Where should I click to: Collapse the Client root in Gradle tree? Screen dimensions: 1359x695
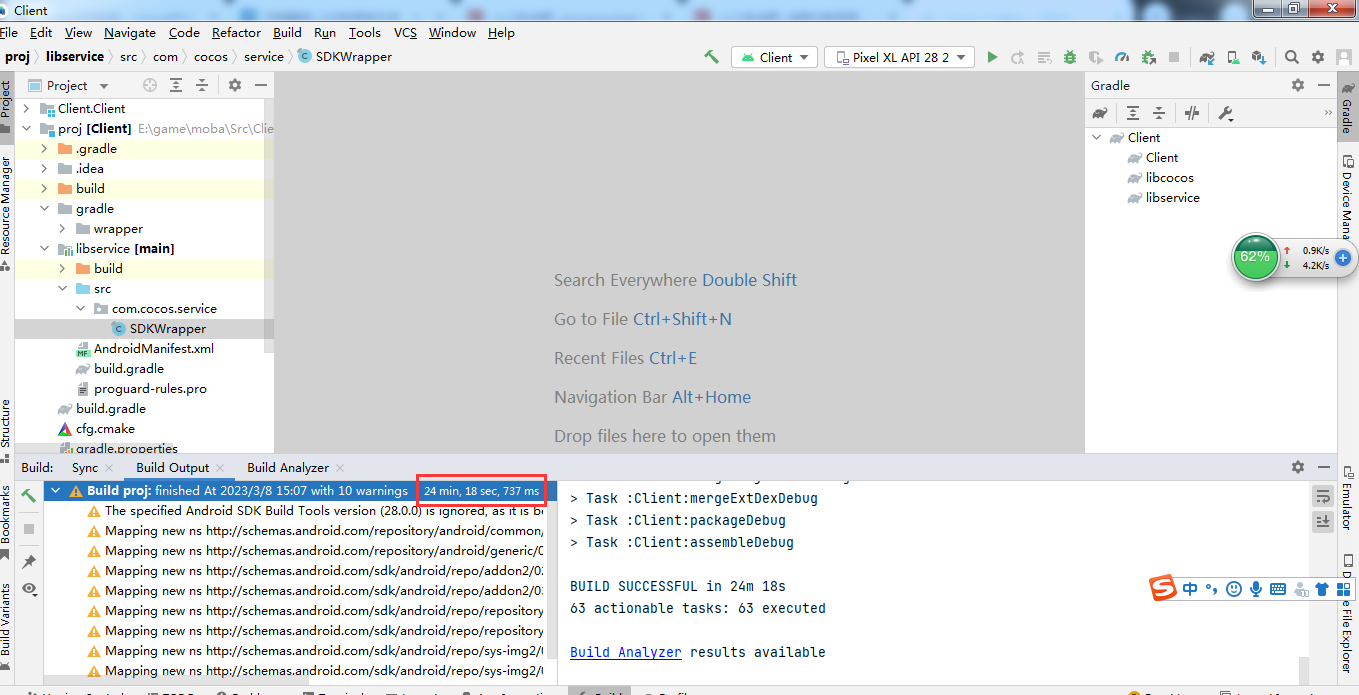1097,138
